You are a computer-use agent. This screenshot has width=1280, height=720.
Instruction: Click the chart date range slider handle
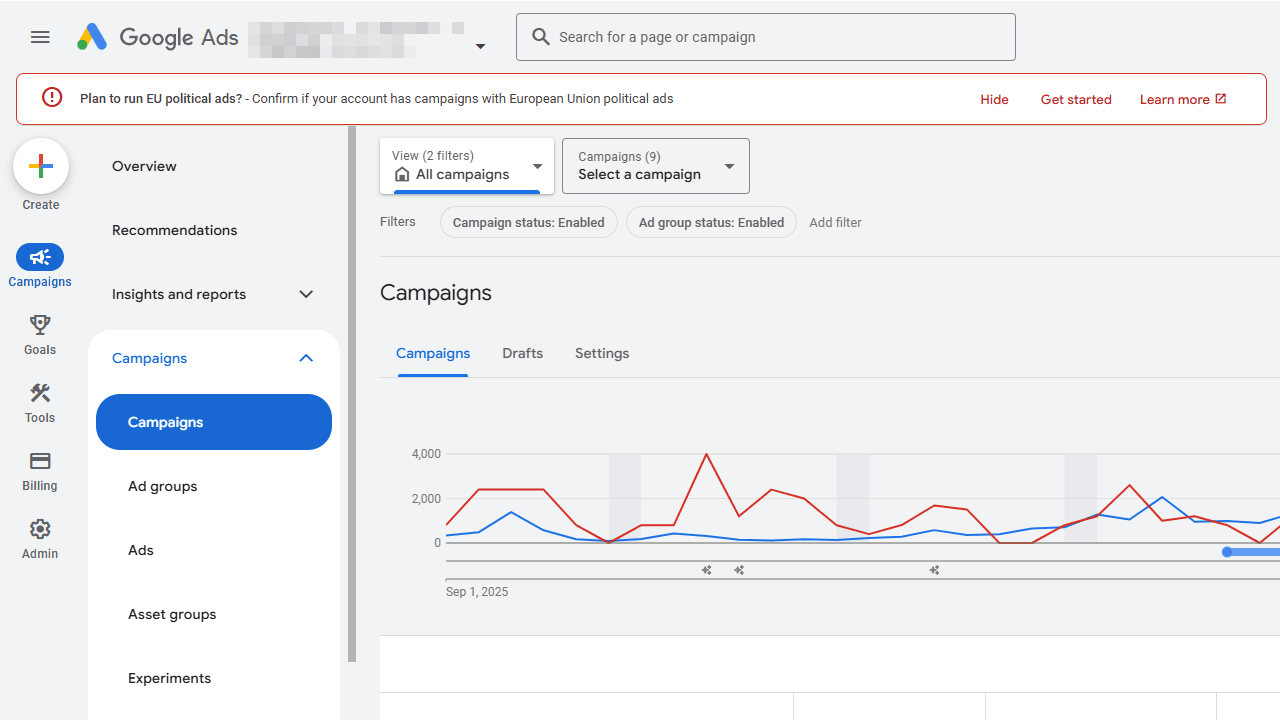1227,552
